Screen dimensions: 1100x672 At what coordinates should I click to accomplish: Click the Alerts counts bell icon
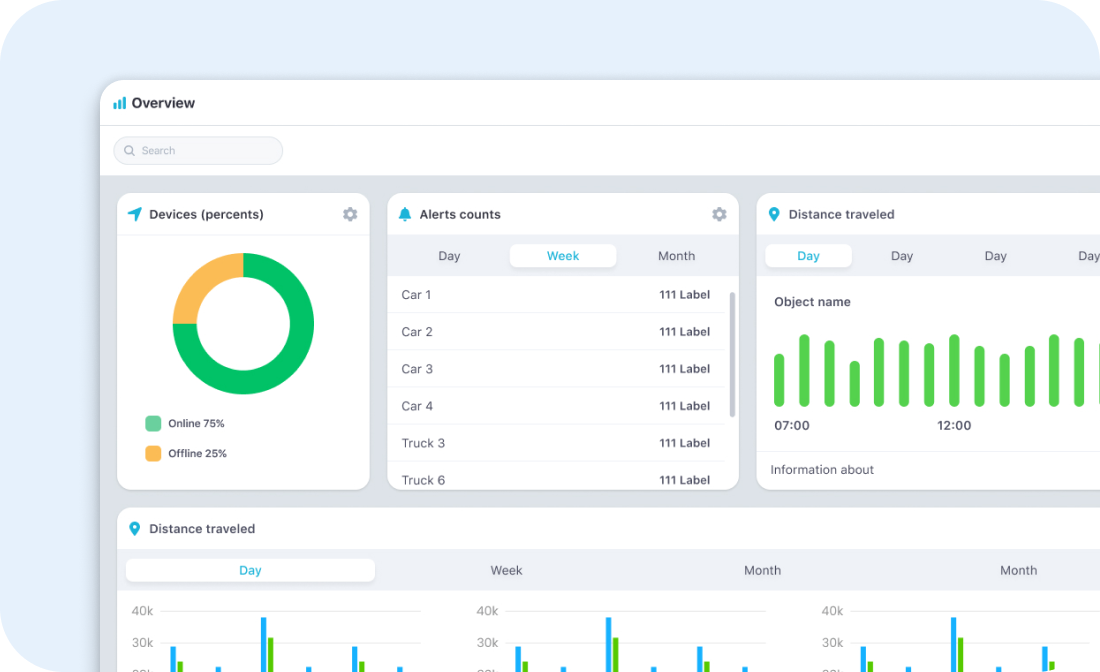pyautogui.click(x=405, y=214)
